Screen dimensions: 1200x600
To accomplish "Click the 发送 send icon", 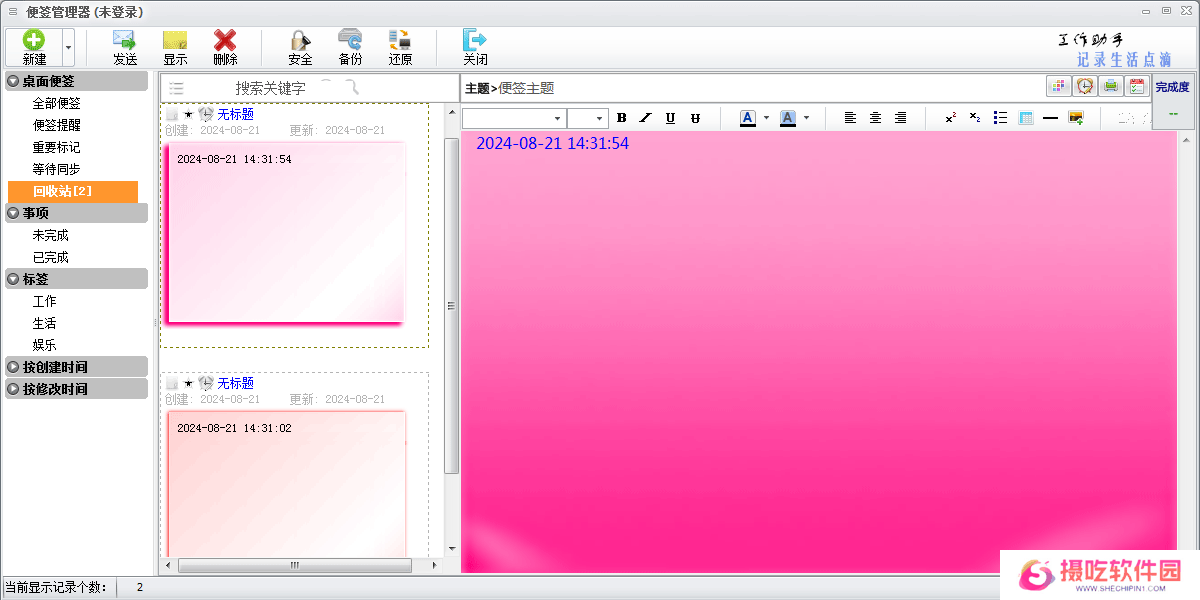I will click(124, 40).
